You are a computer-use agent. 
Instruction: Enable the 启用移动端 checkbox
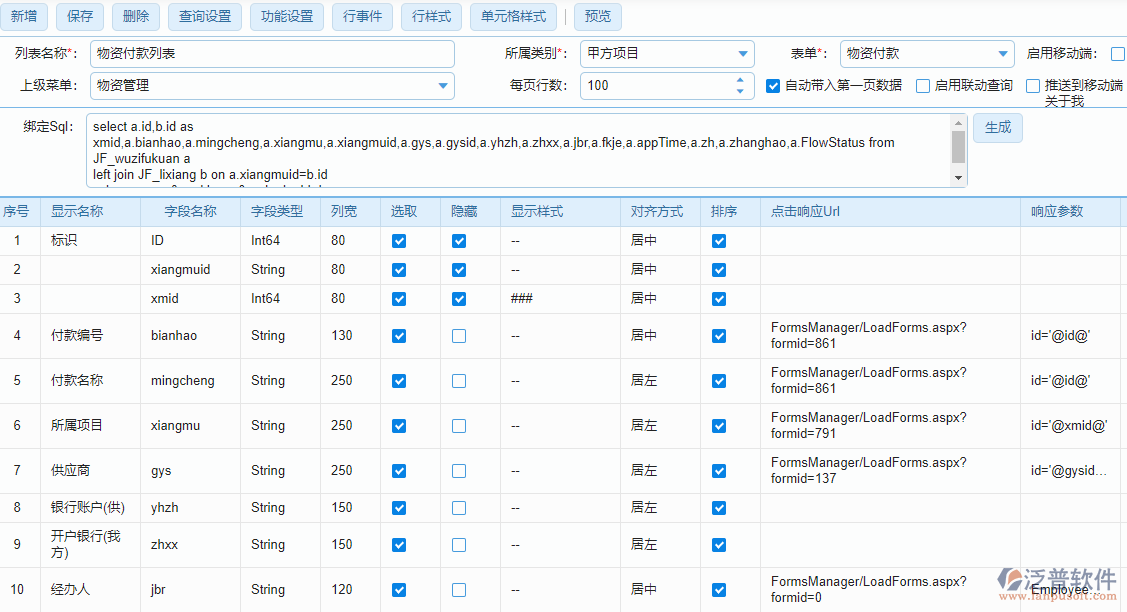tap(1119, 54)
